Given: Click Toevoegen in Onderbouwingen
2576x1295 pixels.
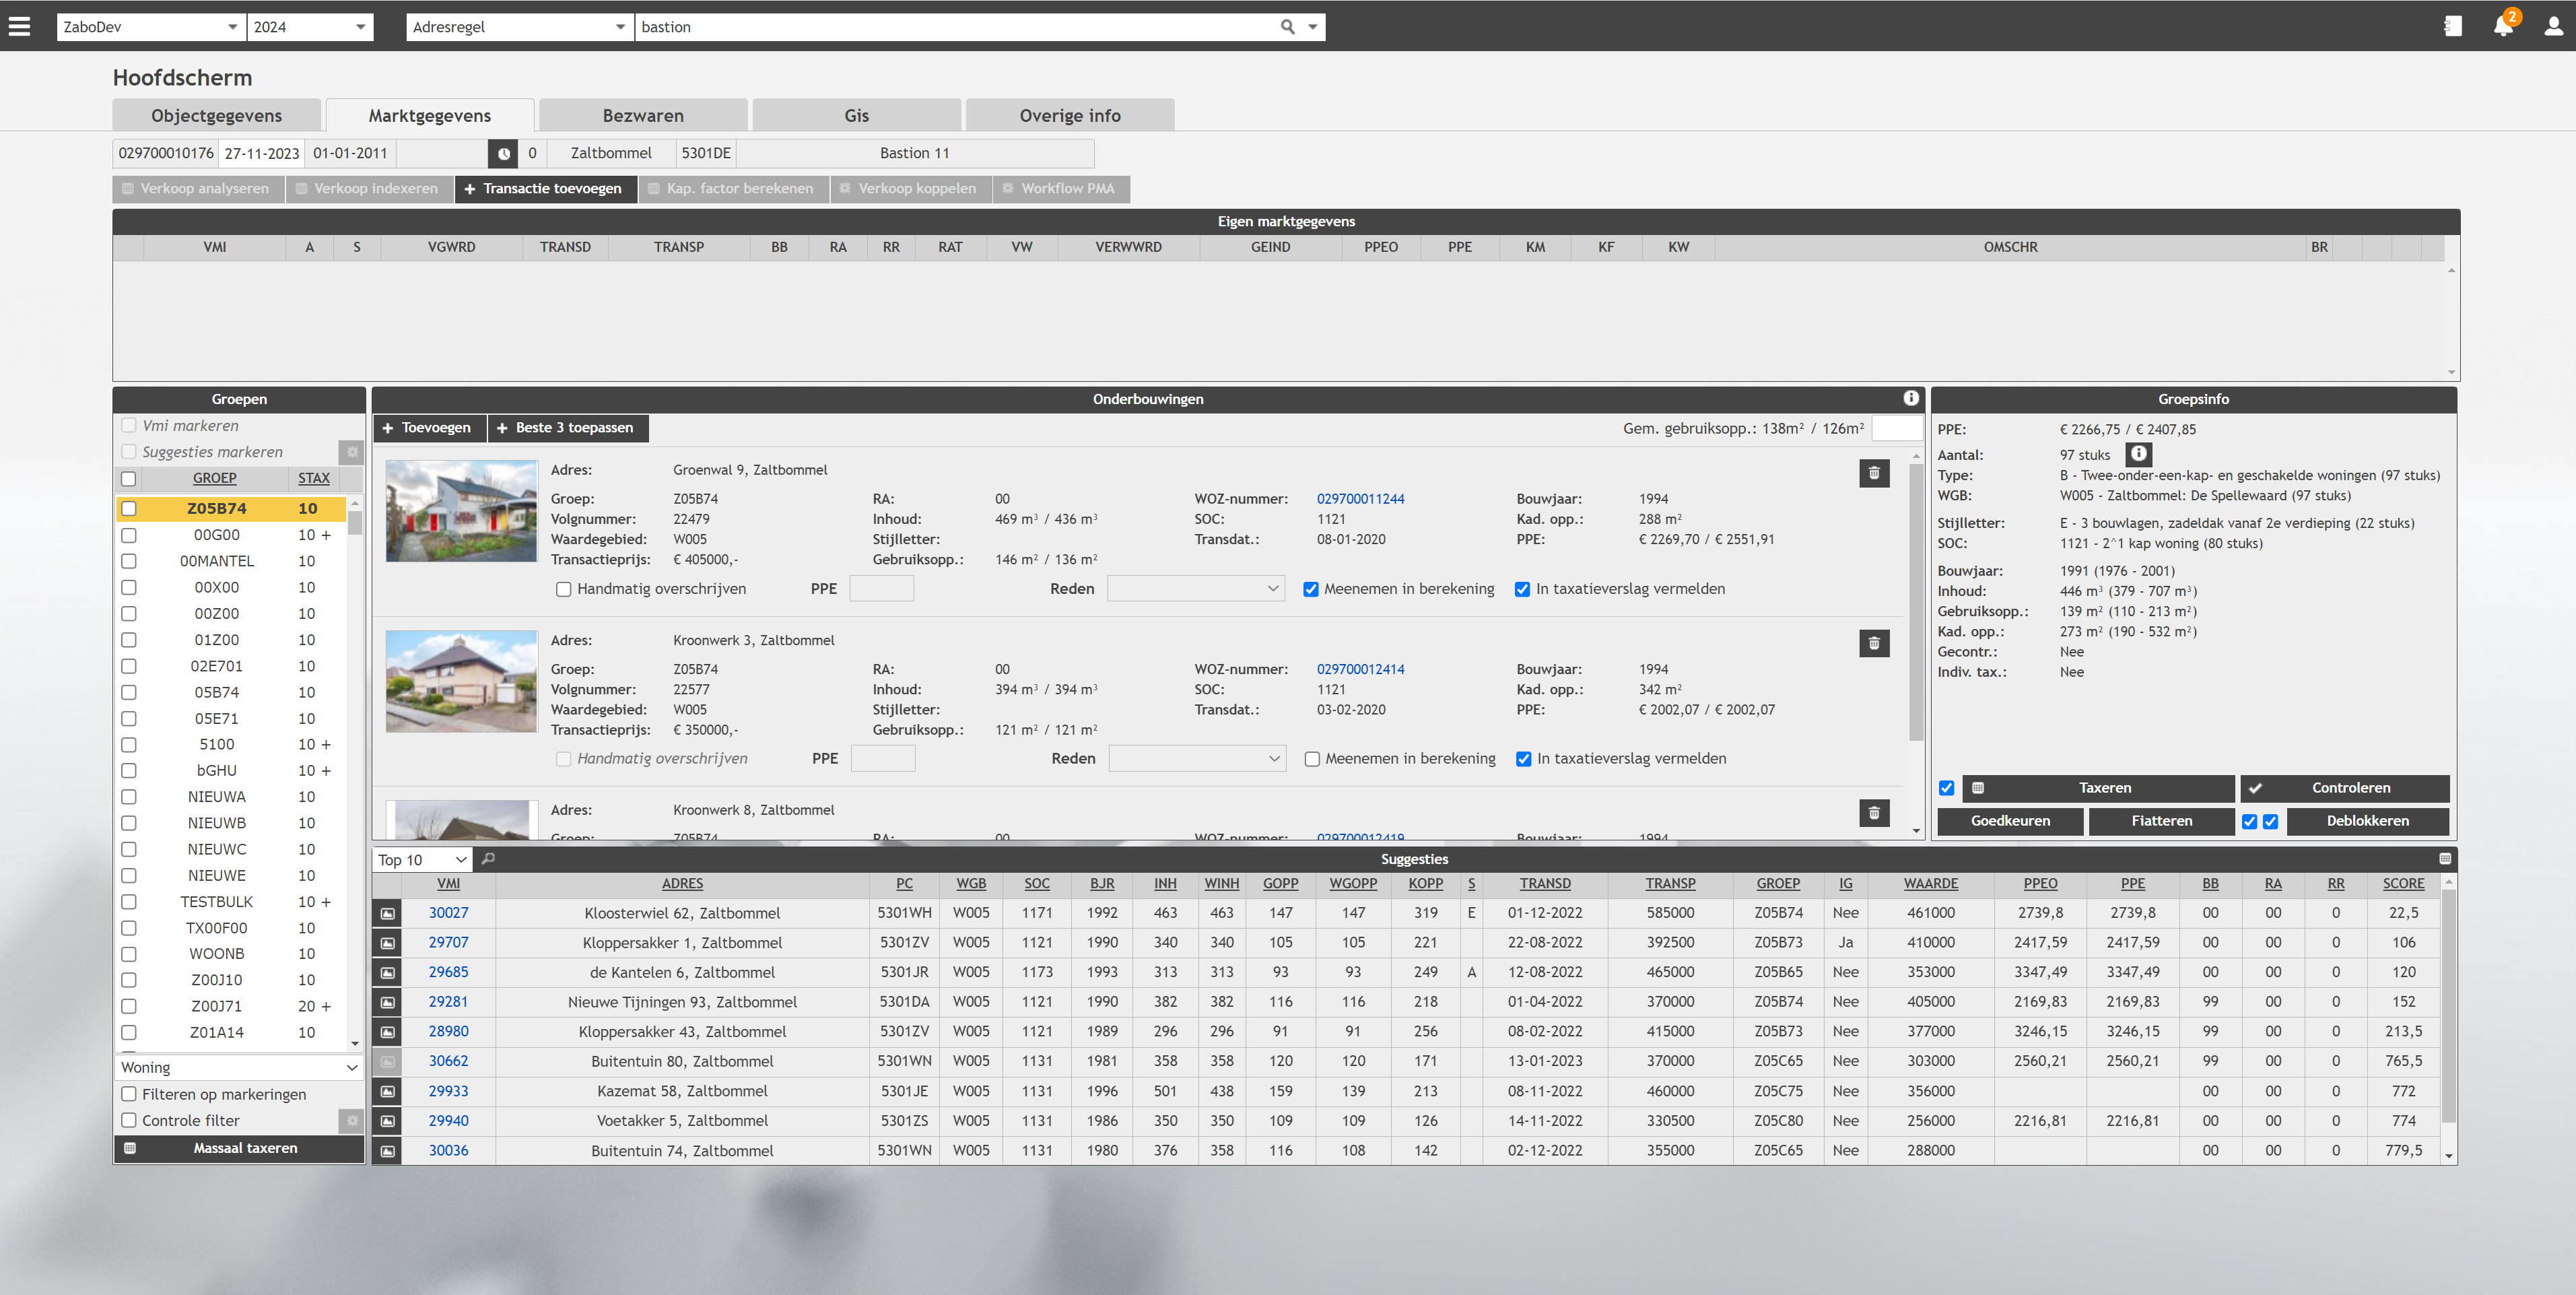Looking at the screenshot, I should click(x=429, y=428).
